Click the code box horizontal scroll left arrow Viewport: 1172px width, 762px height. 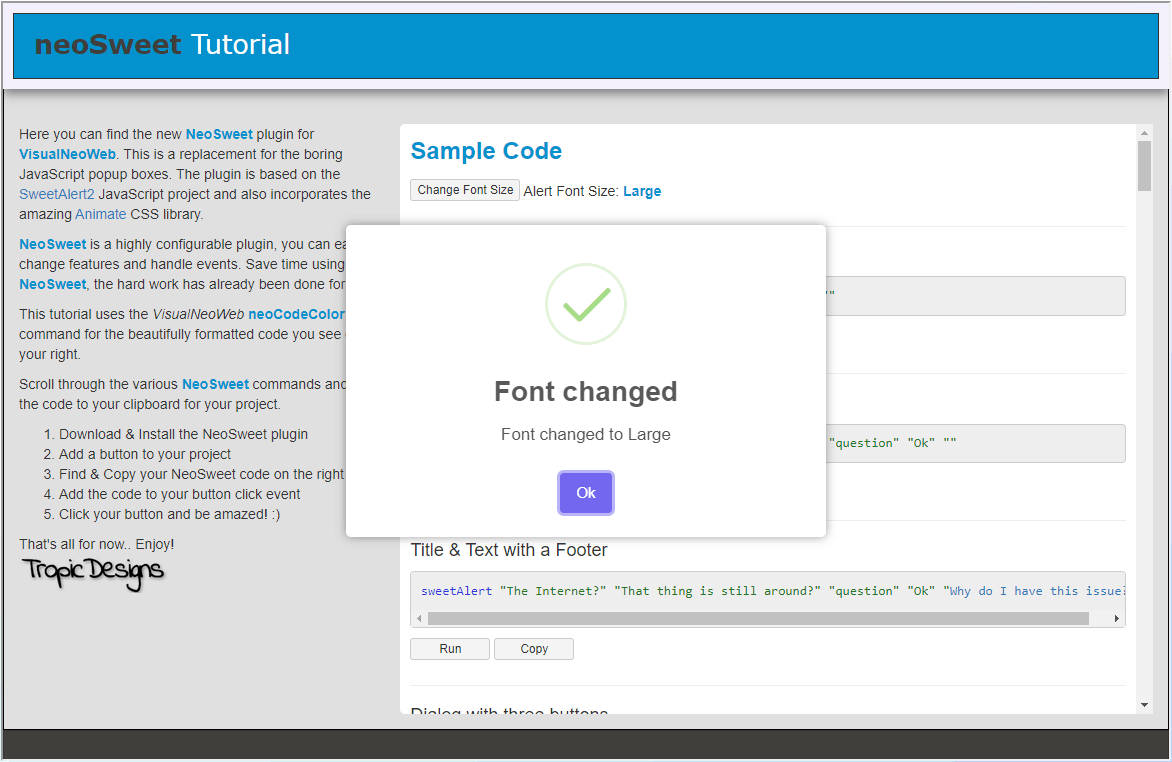(x=419, y=618)
